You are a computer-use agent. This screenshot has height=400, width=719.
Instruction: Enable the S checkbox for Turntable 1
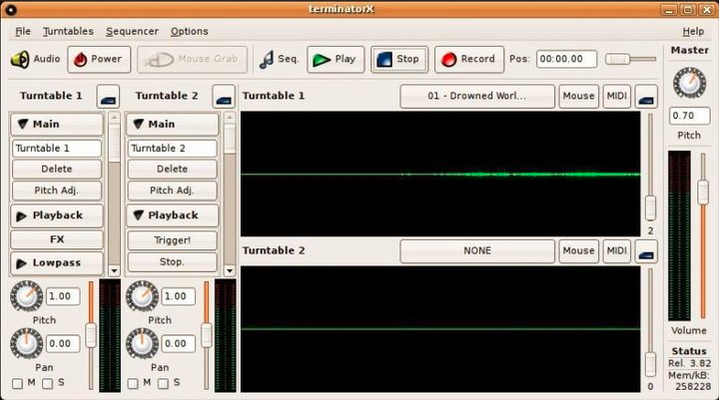click(47, 383)
